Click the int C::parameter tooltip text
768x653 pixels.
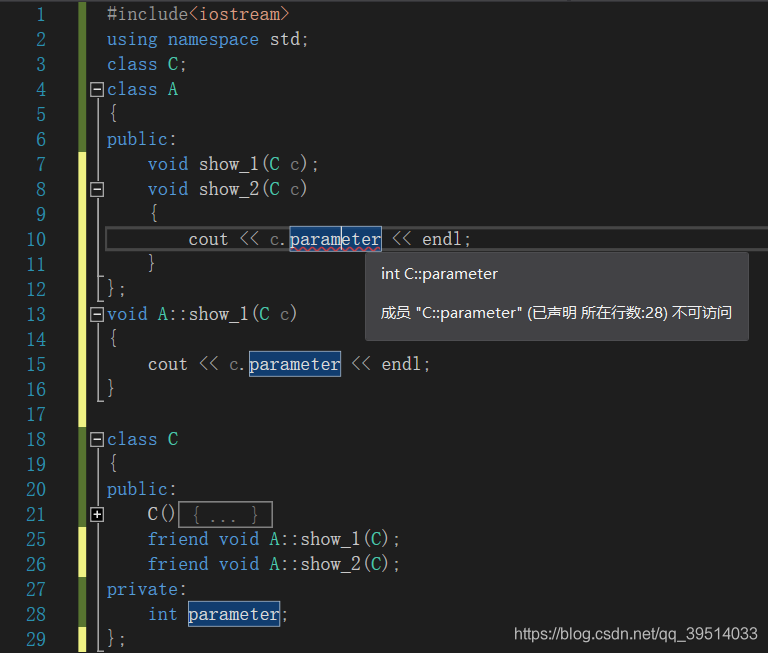tap(439, 274)
